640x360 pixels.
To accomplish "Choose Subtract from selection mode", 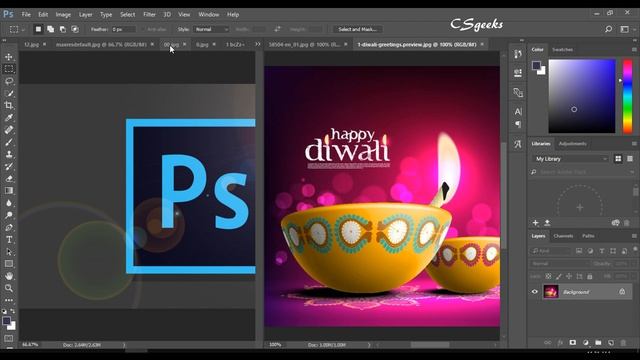I will click(x=62, y=29).
